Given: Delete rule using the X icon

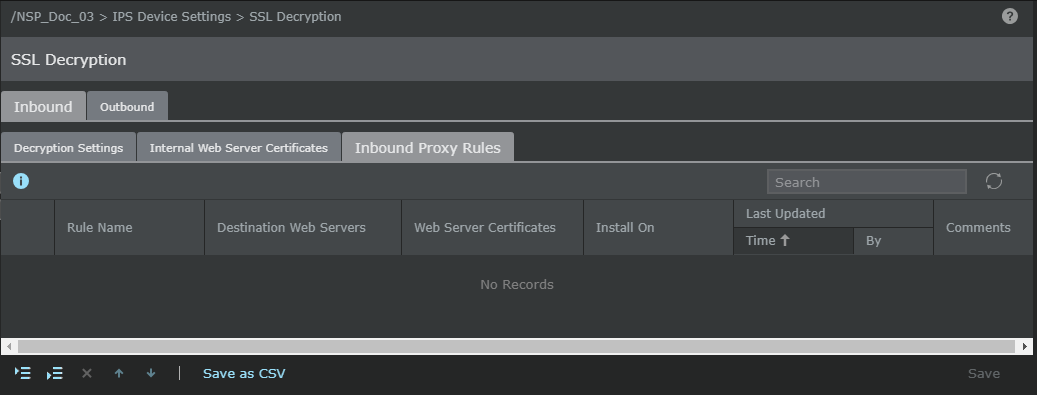Looking at the screenshot, I should click(87, 374).
